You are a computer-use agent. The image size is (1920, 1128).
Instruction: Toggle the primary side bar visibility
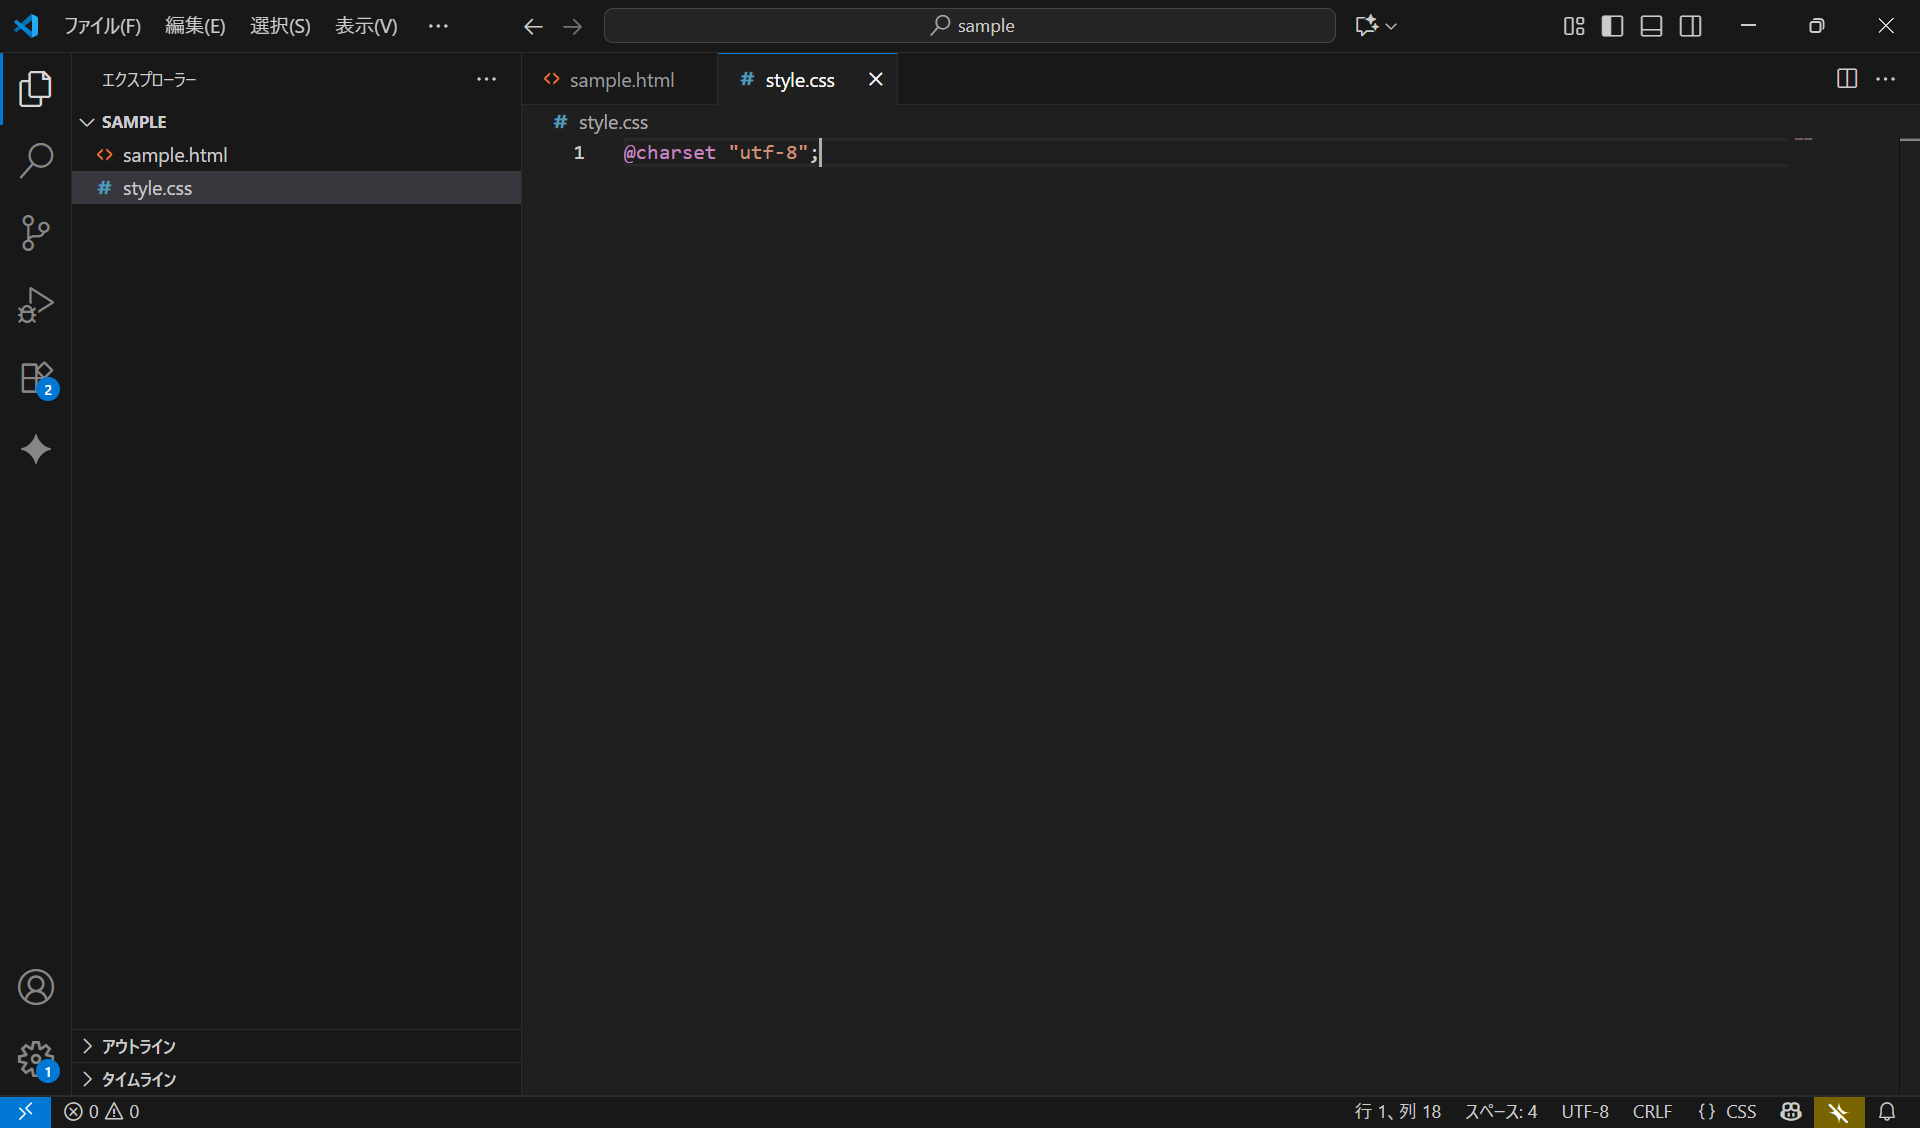point(1612,26)
